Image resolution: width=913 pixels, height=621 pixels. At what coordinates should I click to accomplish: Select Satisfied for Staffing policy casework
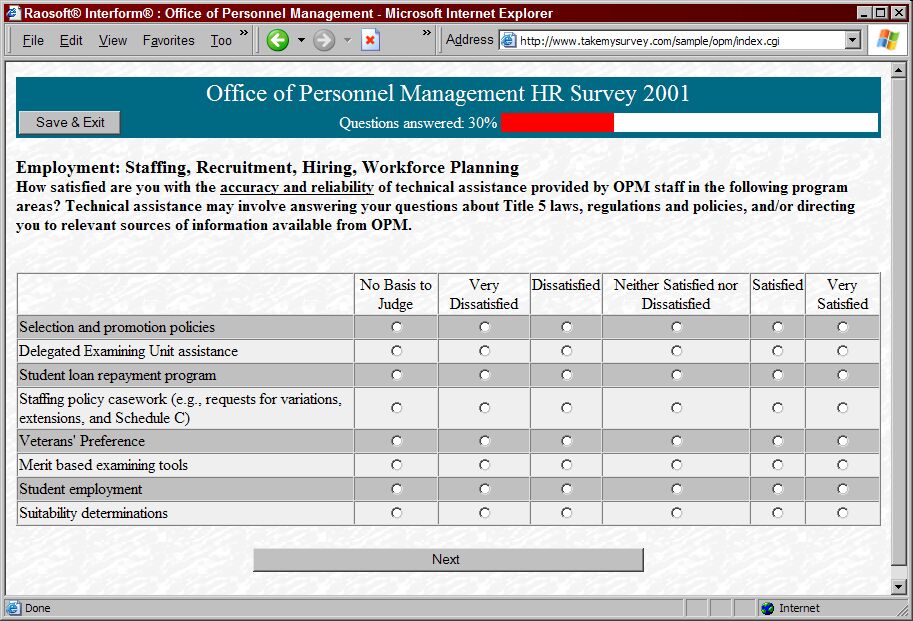(x=777, y=408)
